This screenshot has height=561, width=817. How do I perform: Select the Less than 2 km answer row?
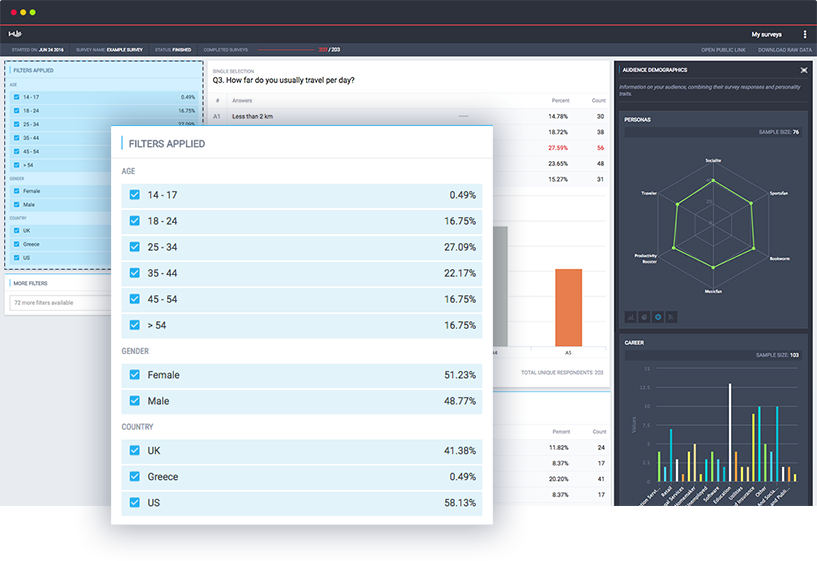pos(409,116)
